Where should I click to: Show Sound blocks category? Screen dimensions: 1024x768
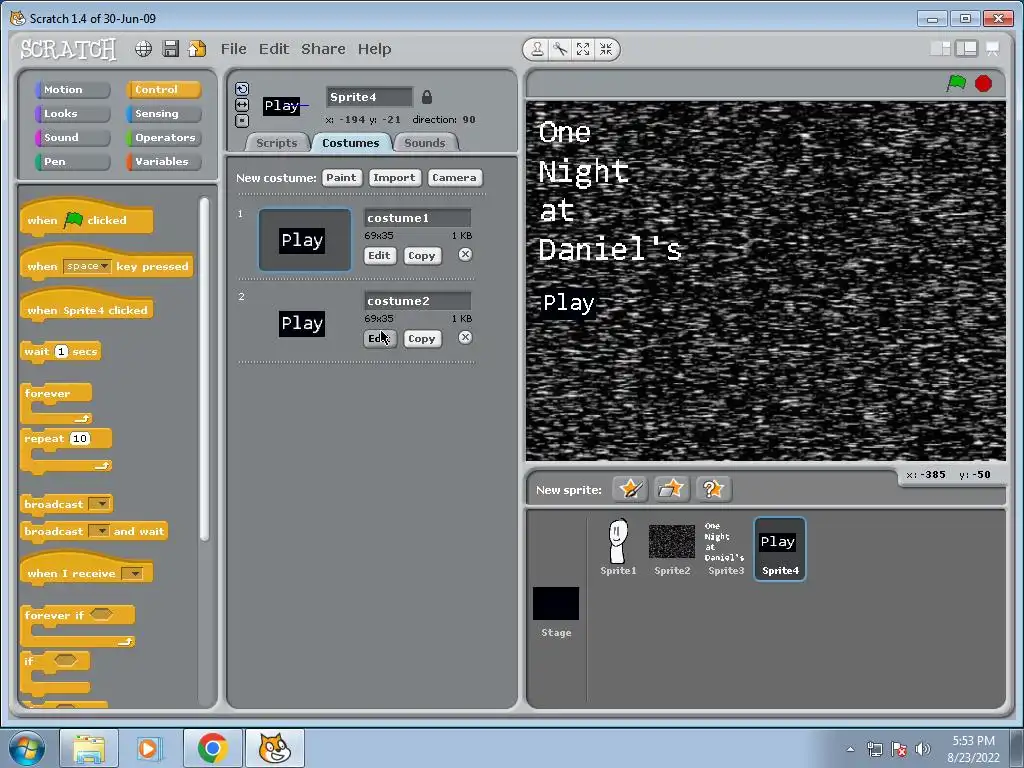coord(72,138)
